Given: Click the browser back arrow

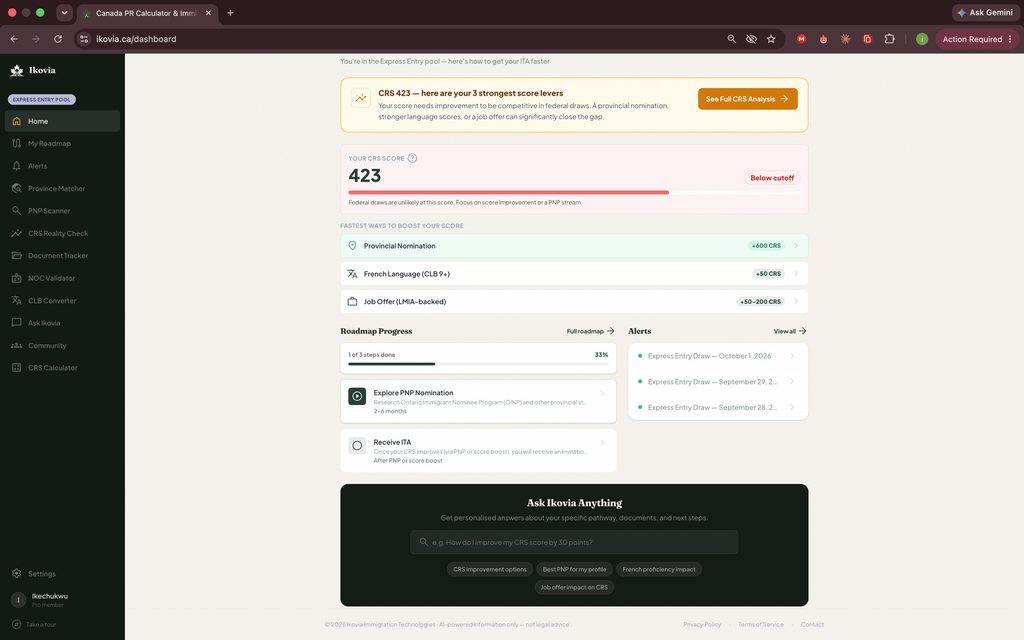Looking at the screenshot, I should click(14, 39).
